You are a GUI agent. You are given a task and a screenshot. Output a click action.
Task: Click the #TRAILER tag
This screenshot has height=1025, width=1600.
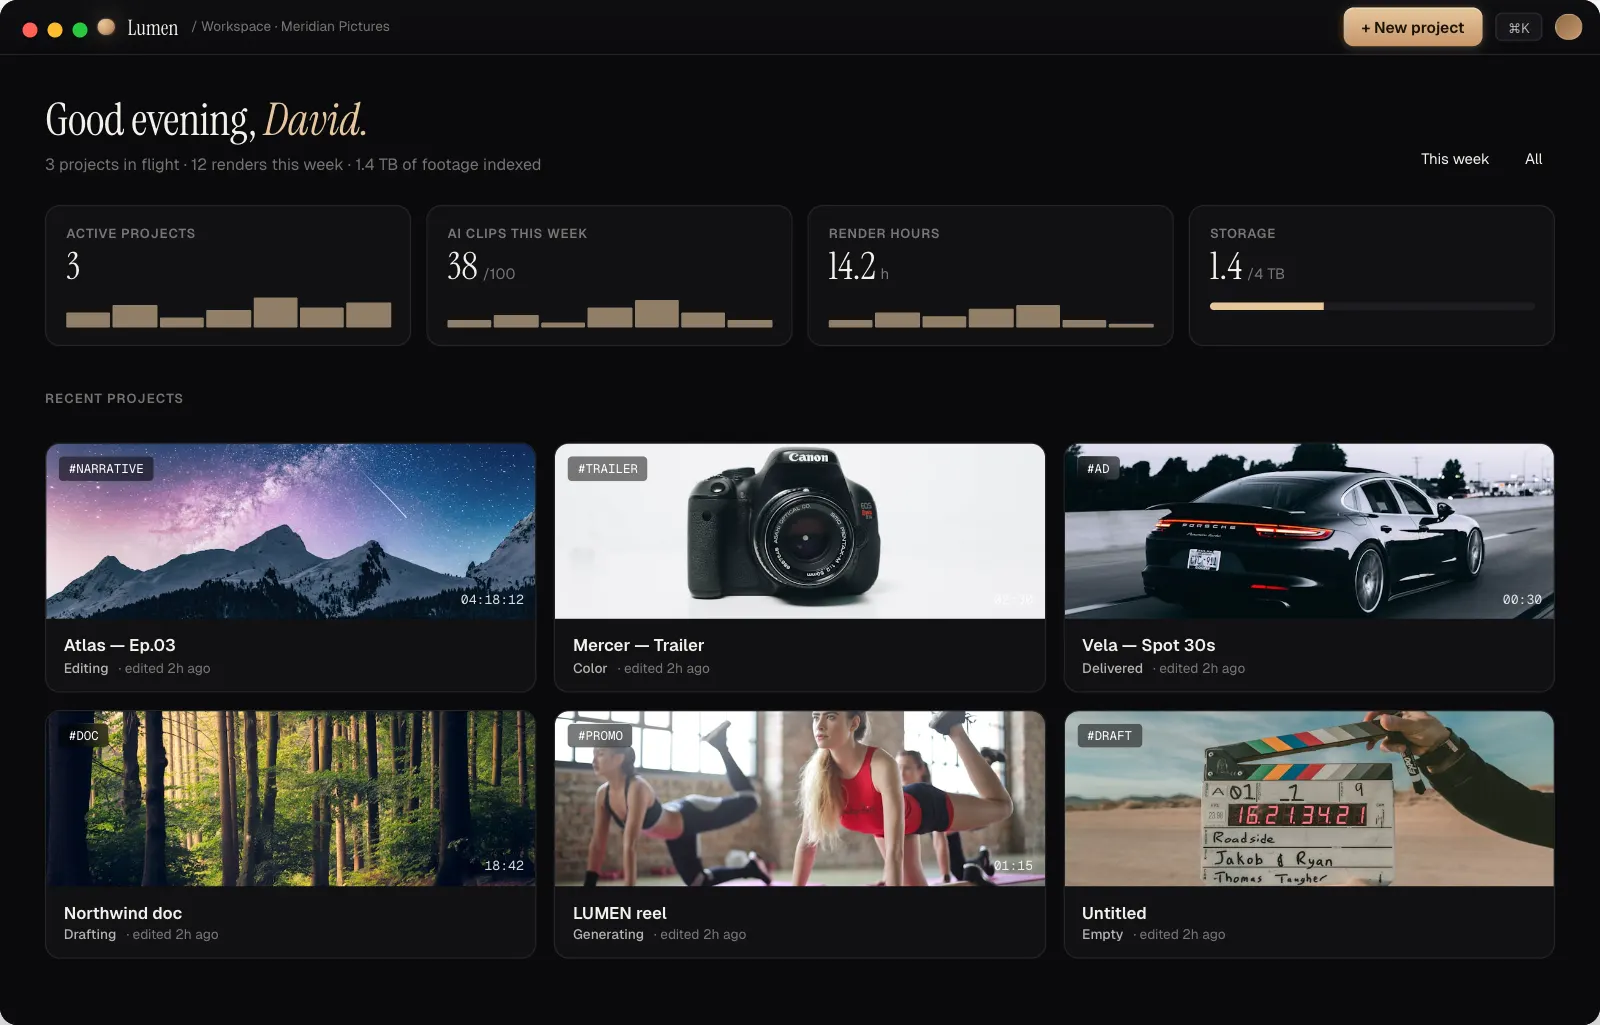coord(608,469)
